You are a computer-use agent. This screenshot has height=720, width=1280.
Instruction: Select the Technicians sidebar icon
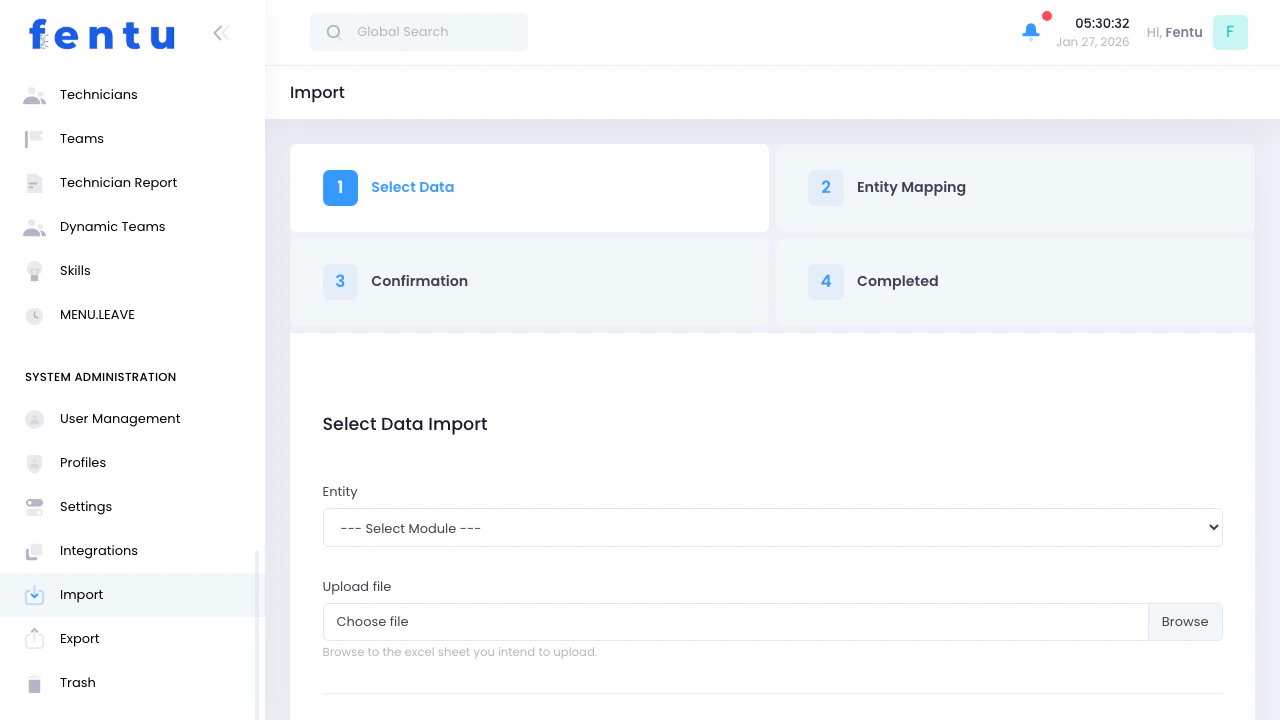(33, 94)
